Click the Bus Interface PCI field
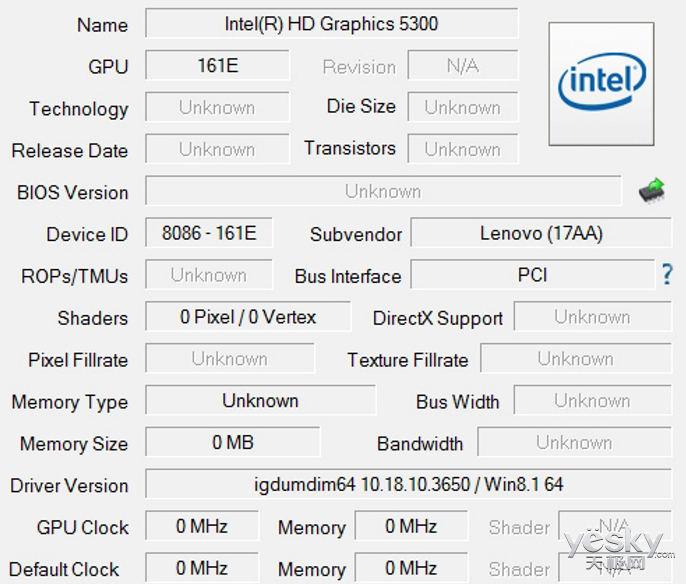 coord(532,275)
